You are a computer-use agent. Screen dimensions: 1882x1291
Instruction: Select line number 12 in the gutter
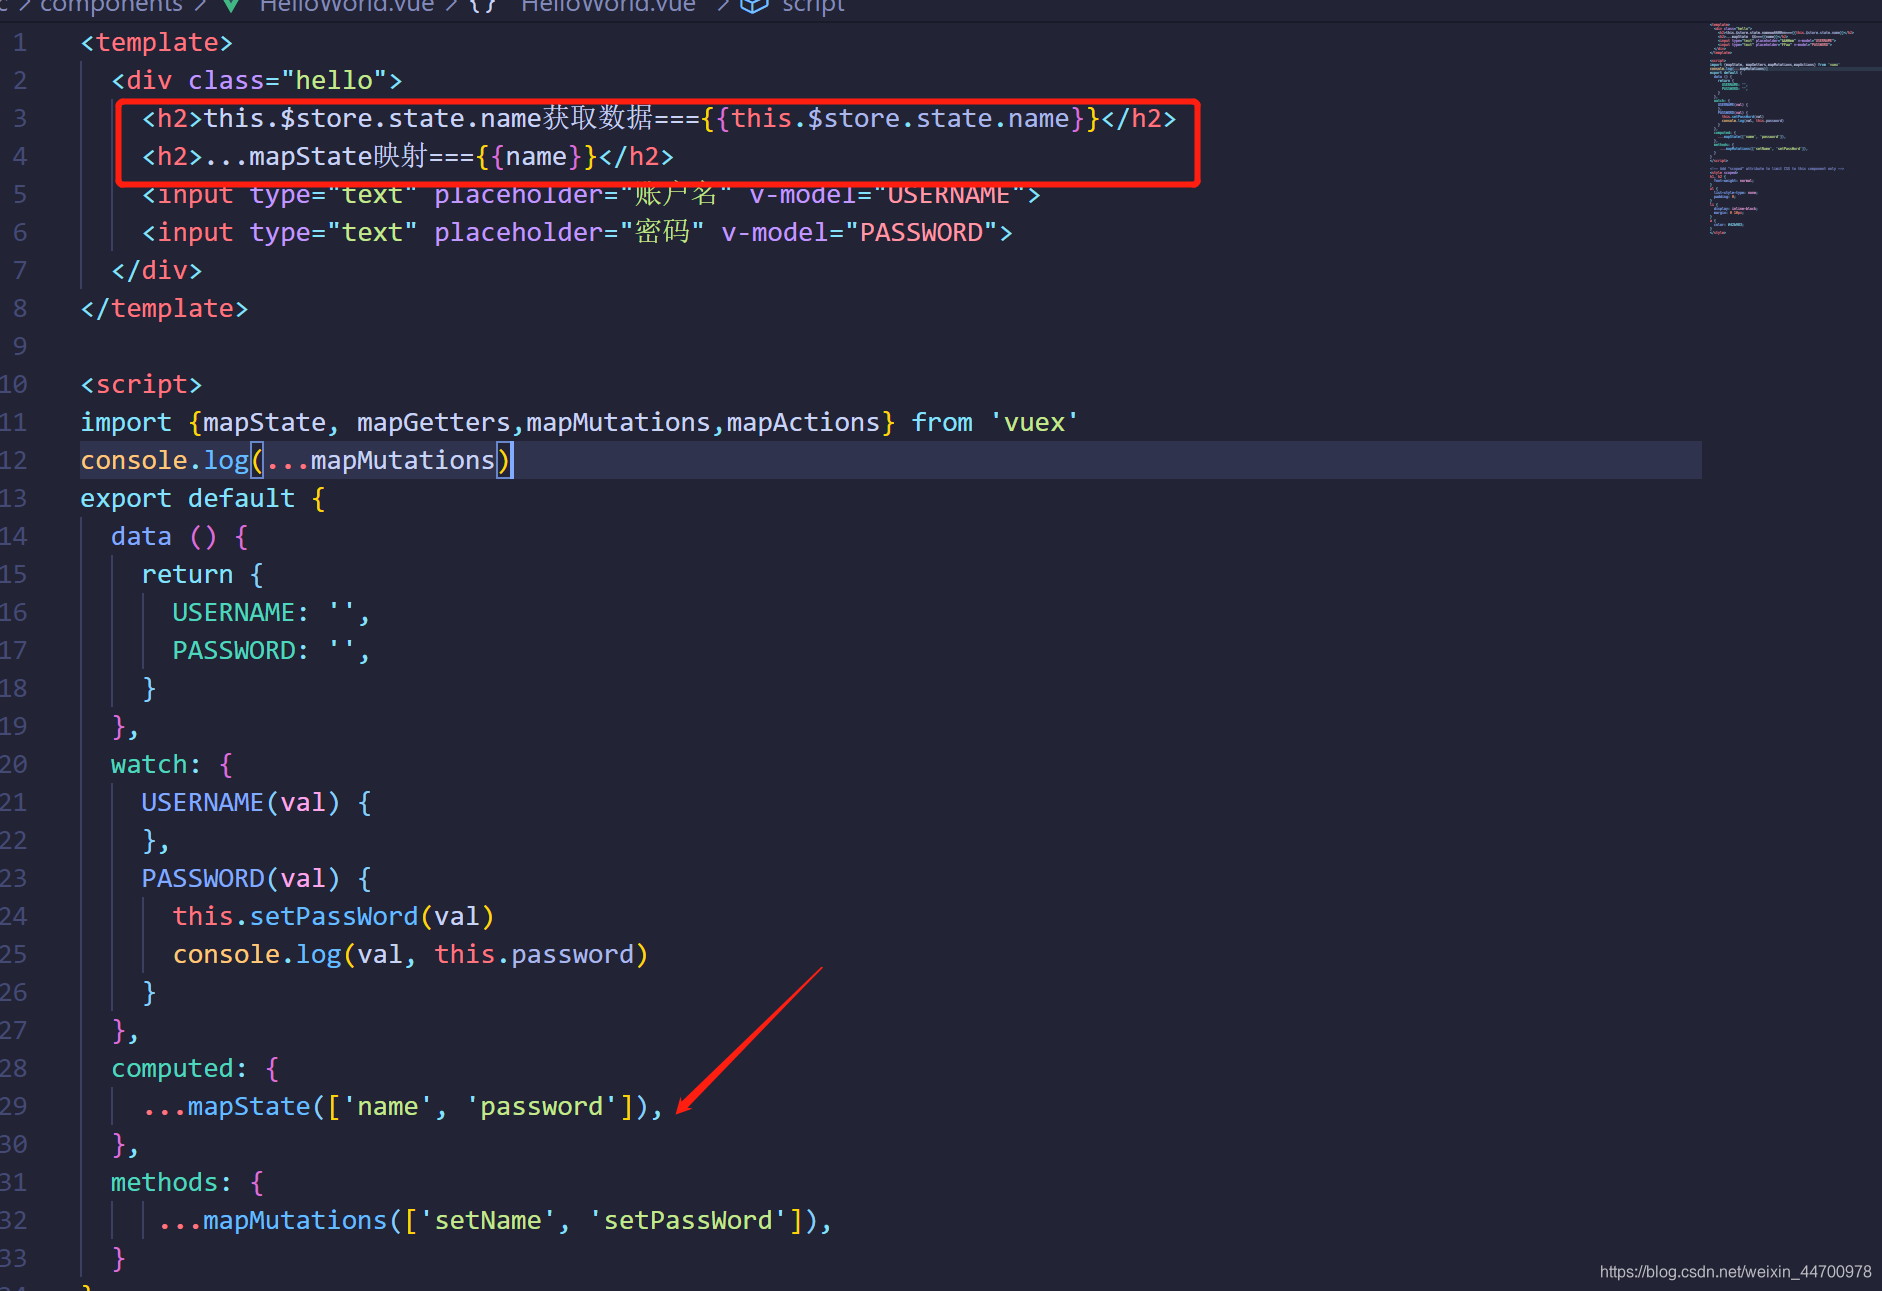[x=14, y=460]
